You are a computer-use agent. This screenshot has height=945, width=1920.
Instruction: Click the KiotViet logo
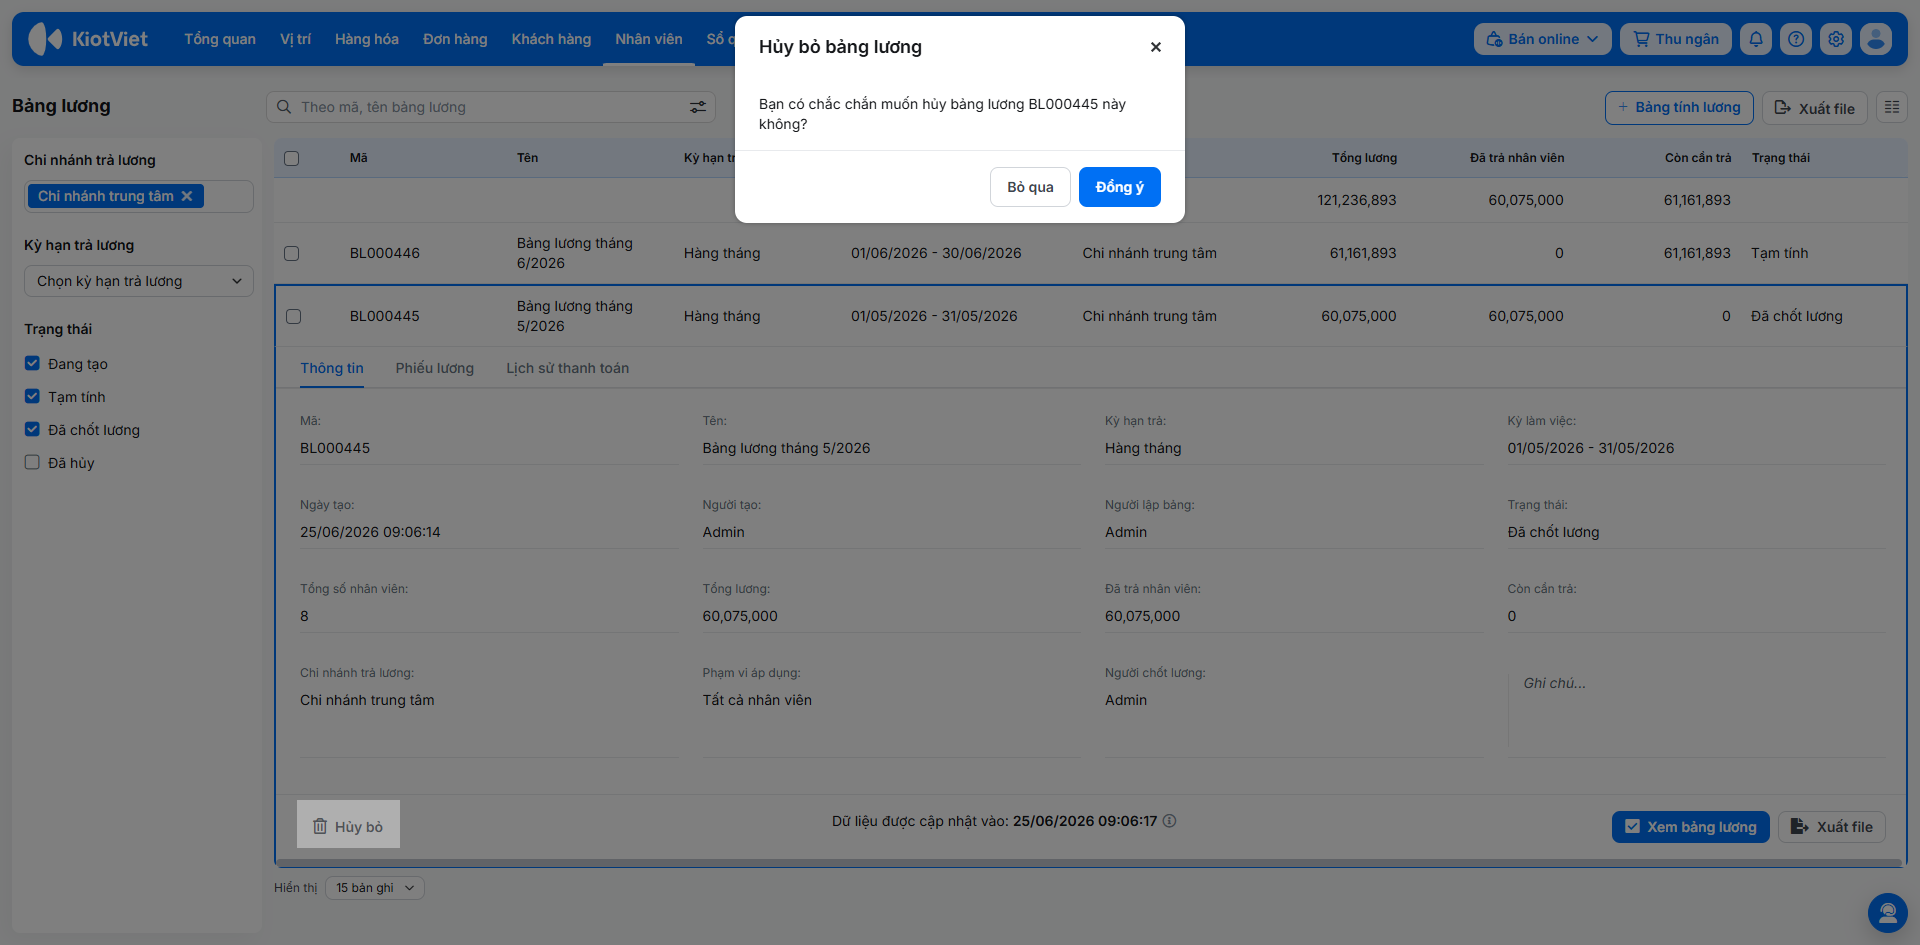pyautogui.click(x=88, y=39)
